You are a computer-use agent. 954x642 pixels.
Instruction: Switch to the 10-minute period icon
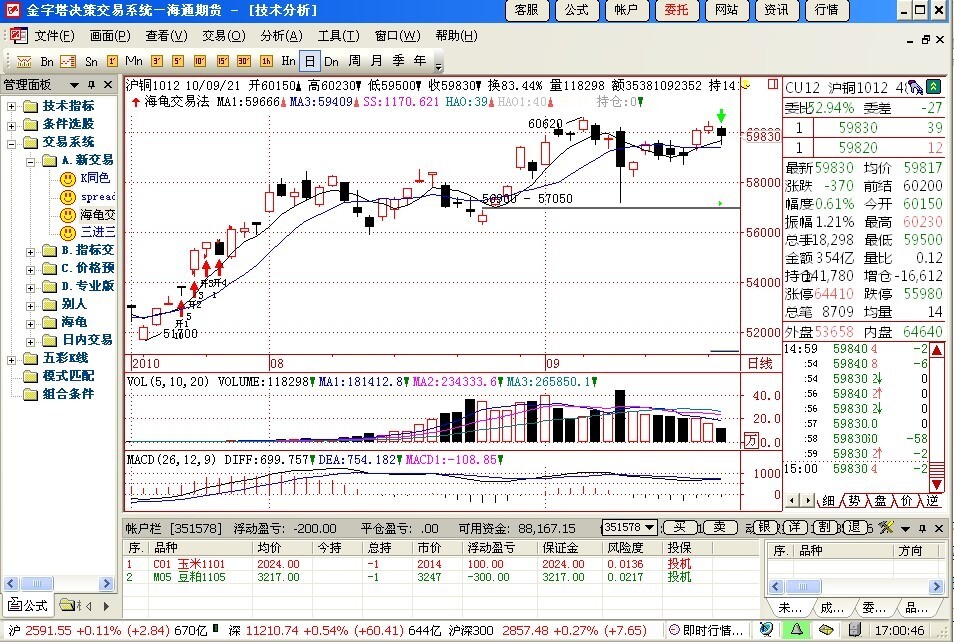(x=200, y=61)
